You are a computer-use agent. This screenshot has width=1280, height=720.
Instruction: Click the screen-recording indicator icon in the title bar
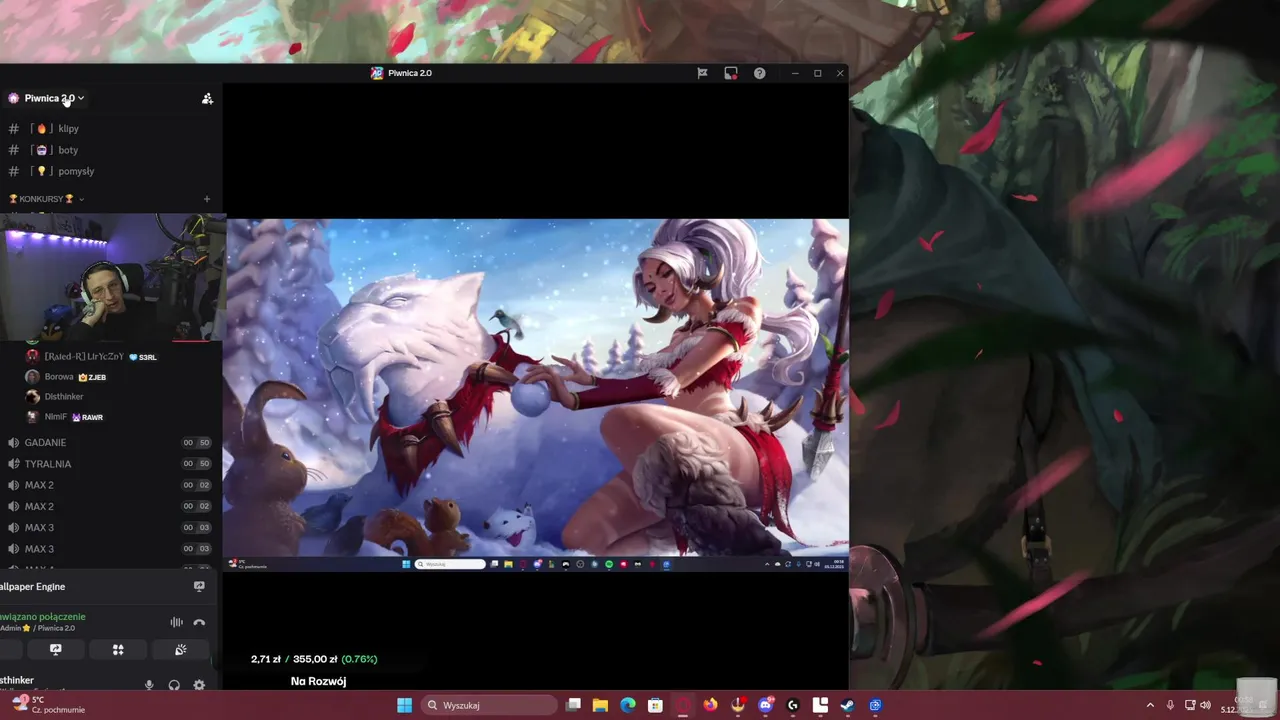pos(731,73)
